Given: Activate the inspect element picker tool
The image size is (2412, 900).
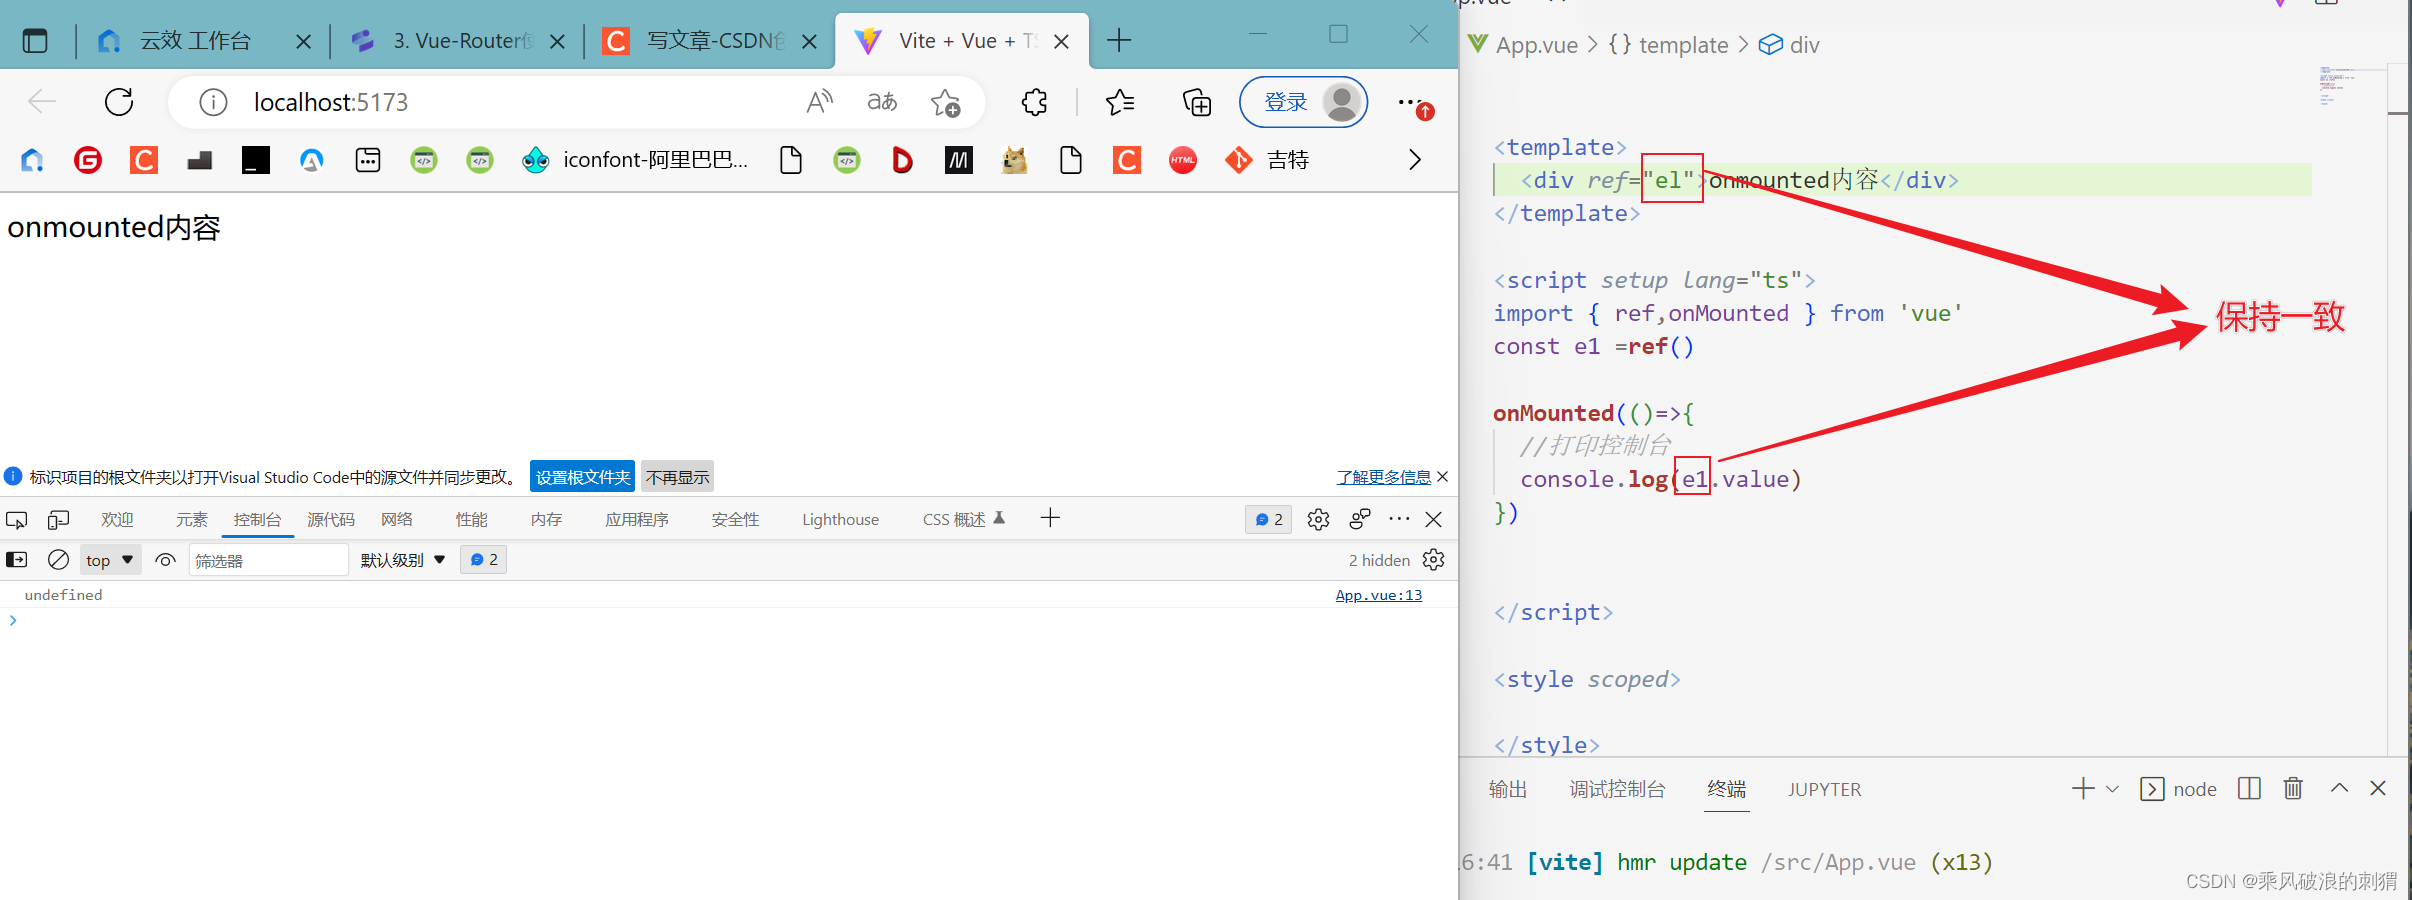Looking at the screenshot, I should pyautogui.click(x=17, y=520).
